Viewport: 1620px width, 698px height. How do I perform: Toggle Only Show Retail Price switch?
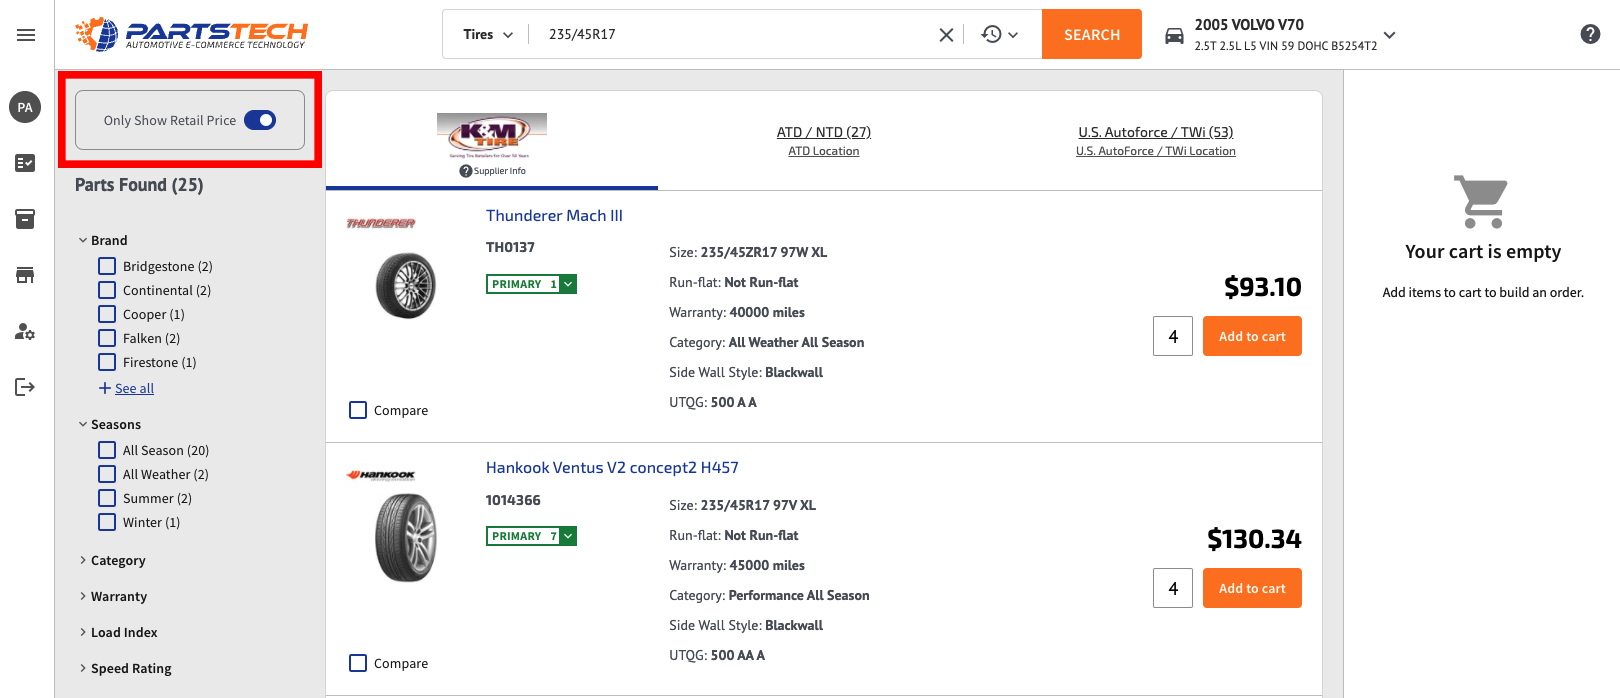click(260, 120)
